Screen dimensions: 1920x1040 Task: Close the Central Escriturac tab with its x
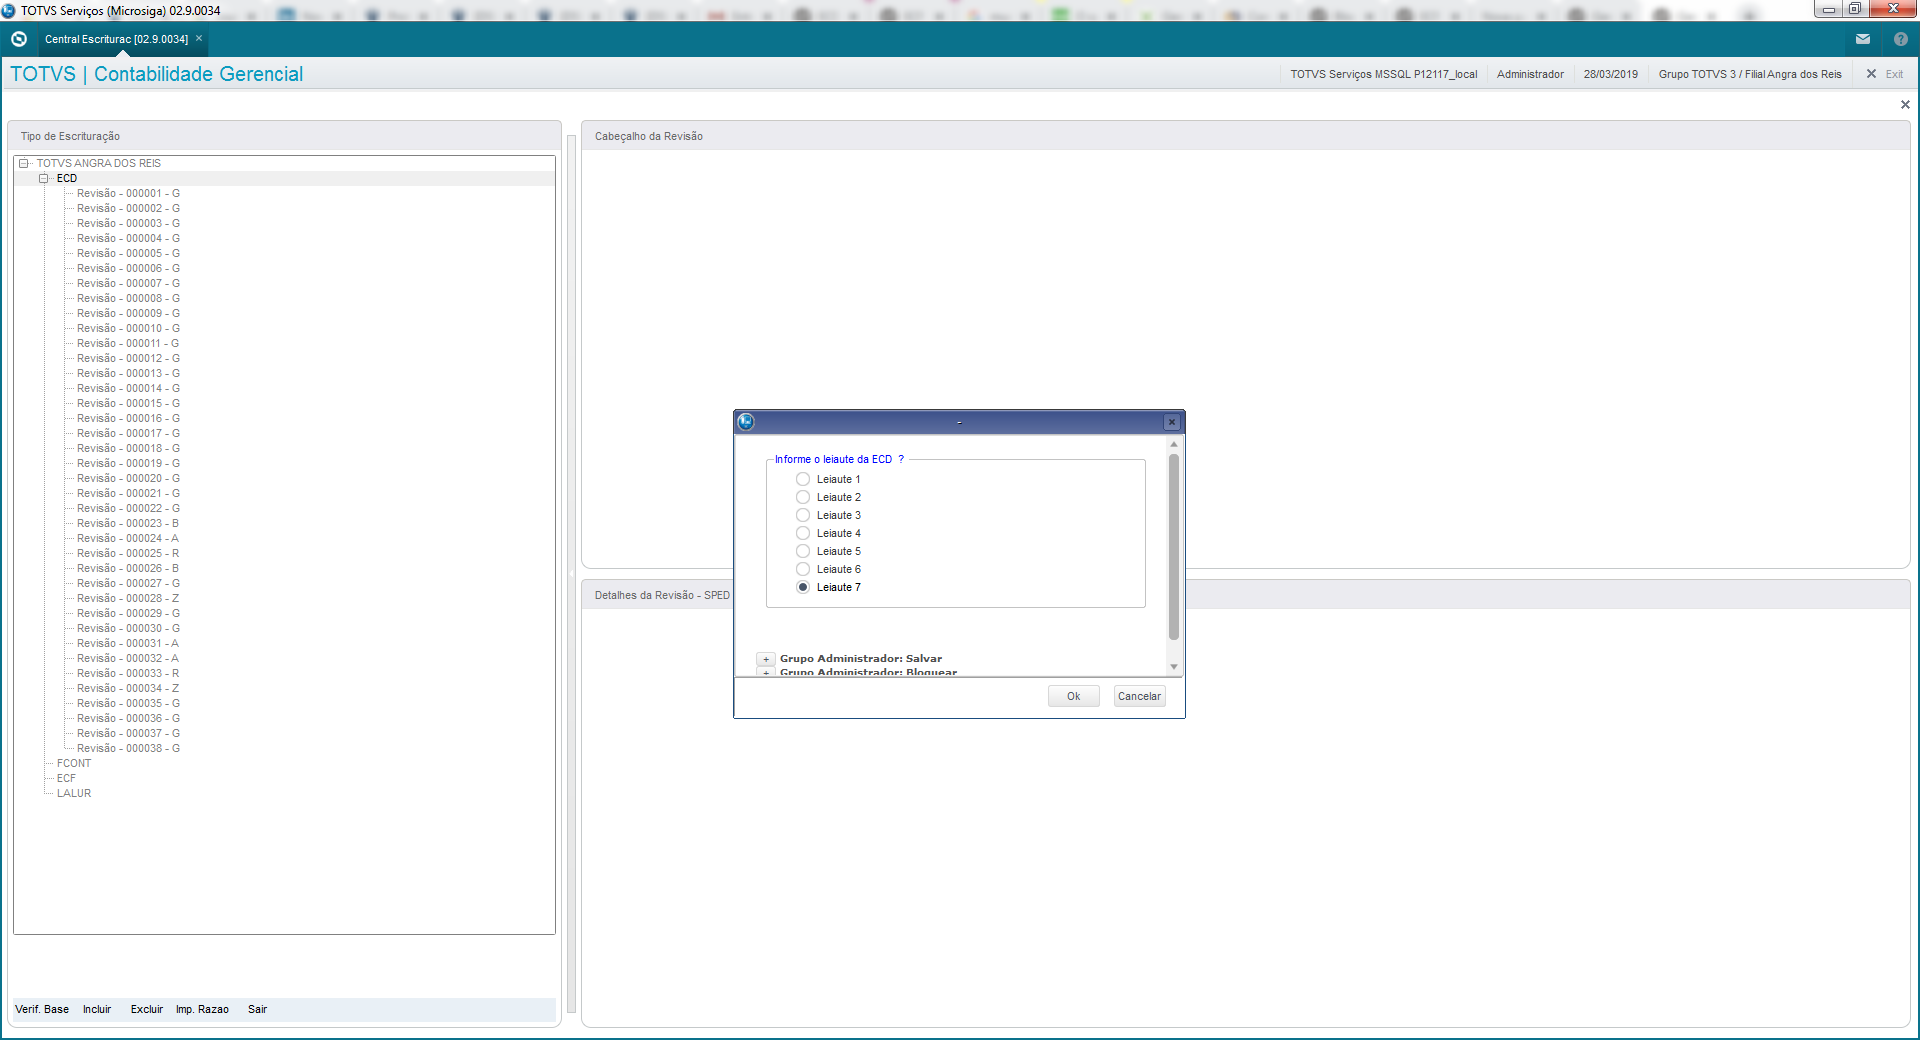199,39
